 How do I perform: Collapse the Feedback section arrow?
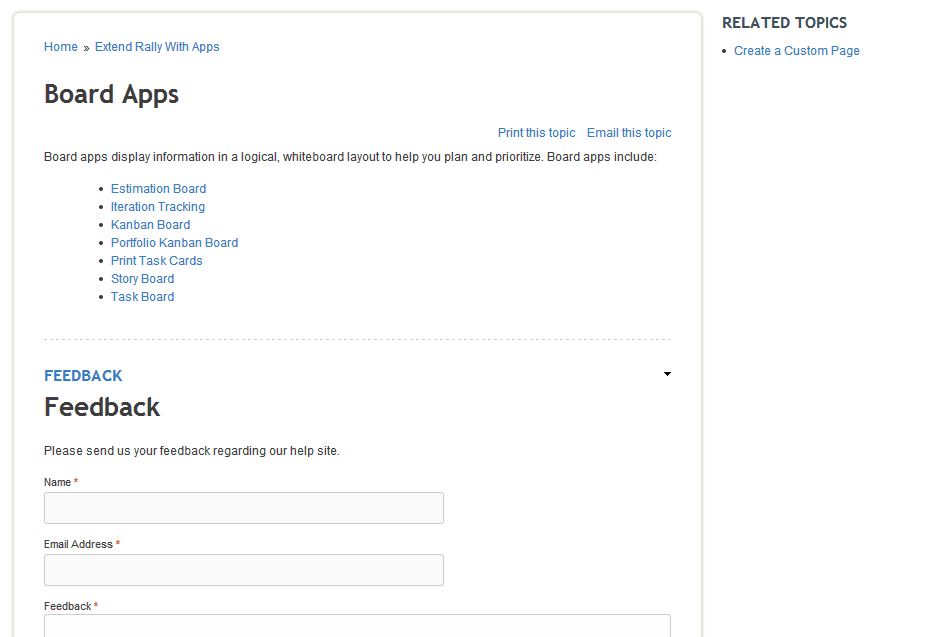[x=667, y=374]
